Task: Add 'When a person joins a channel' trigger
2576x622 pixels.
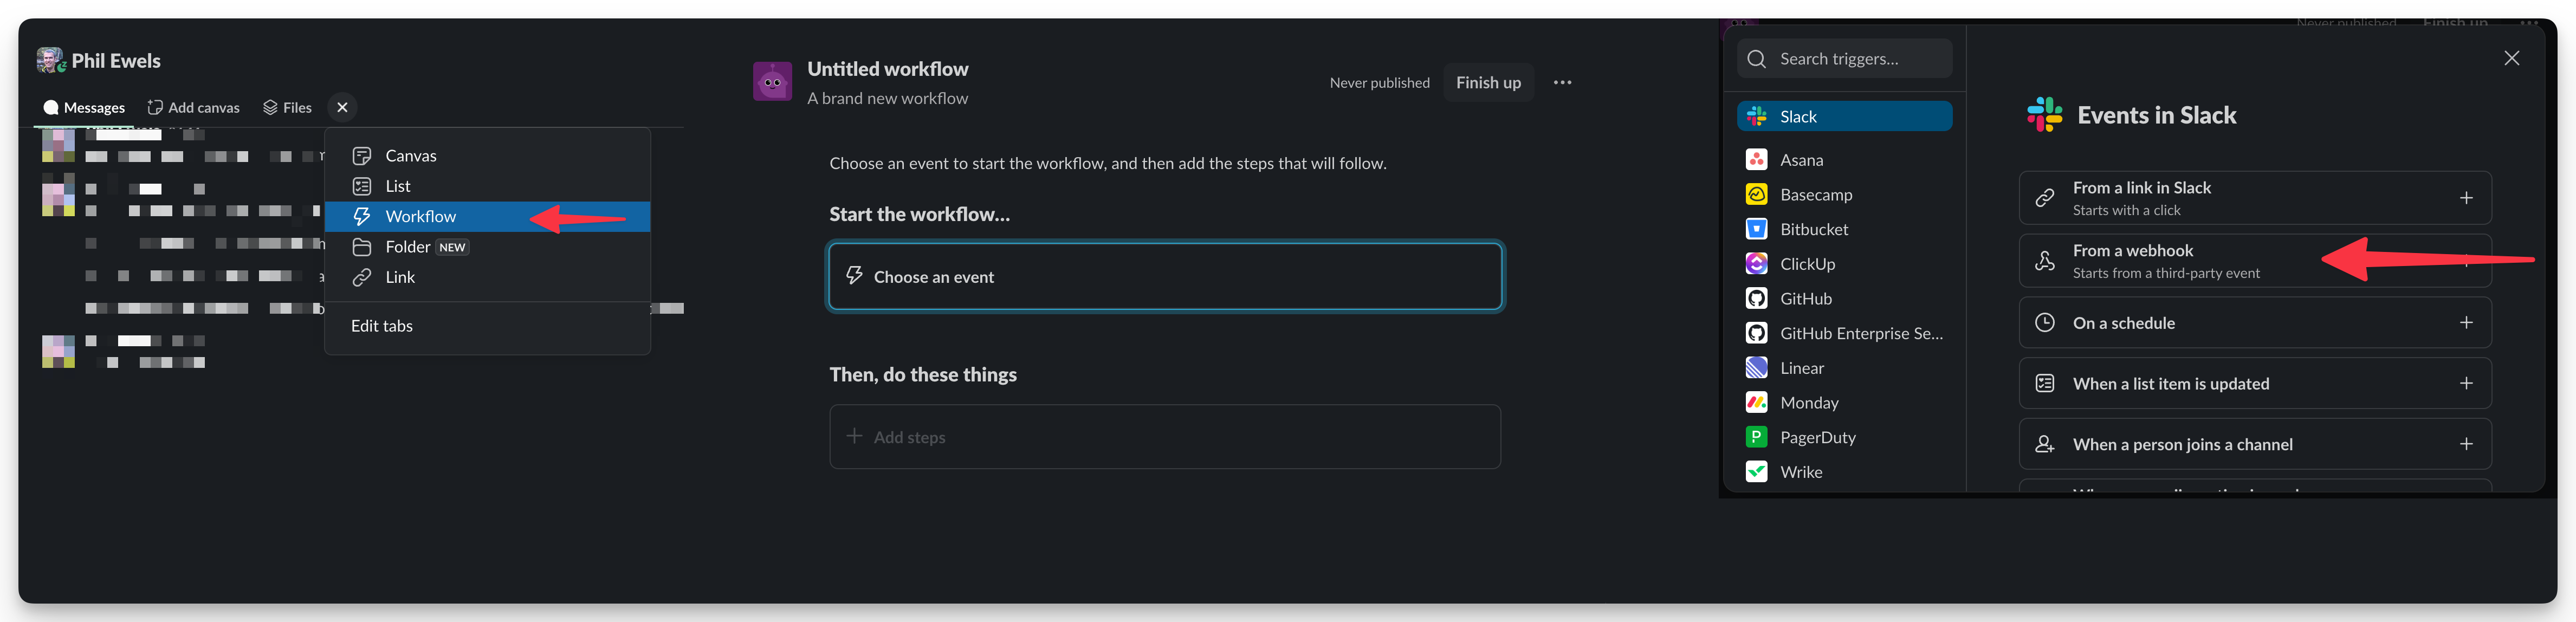Action: click(x=2465, y=444)
